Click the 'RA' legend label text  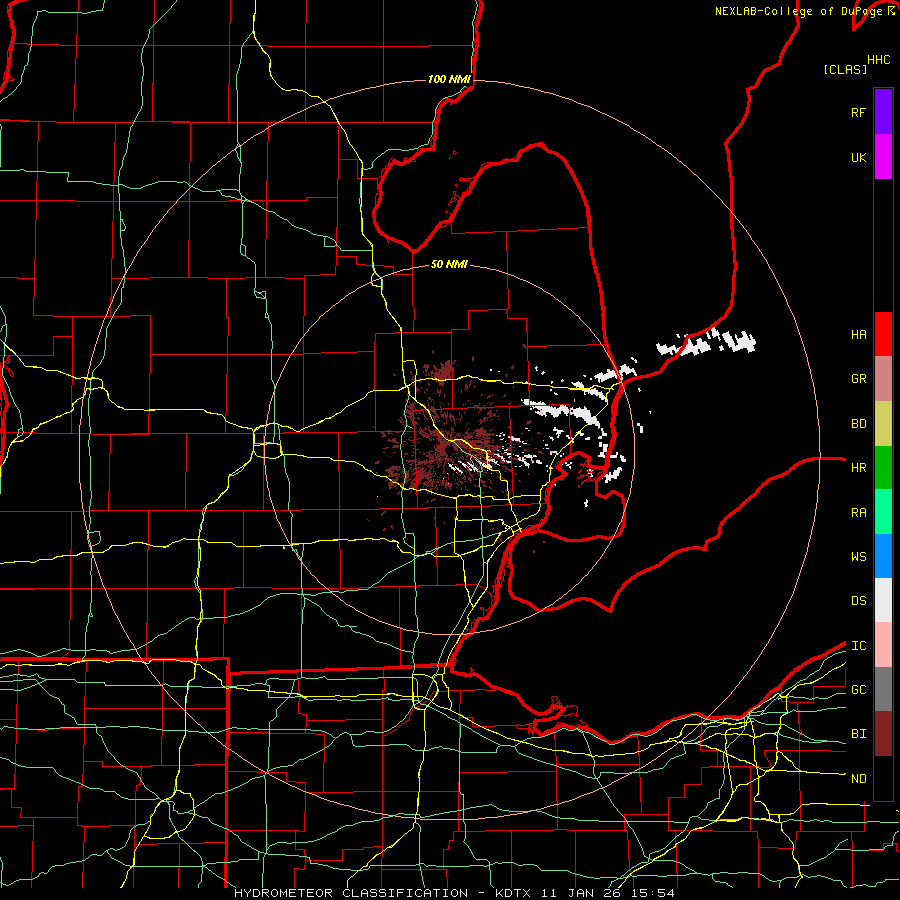coord(858,513)
